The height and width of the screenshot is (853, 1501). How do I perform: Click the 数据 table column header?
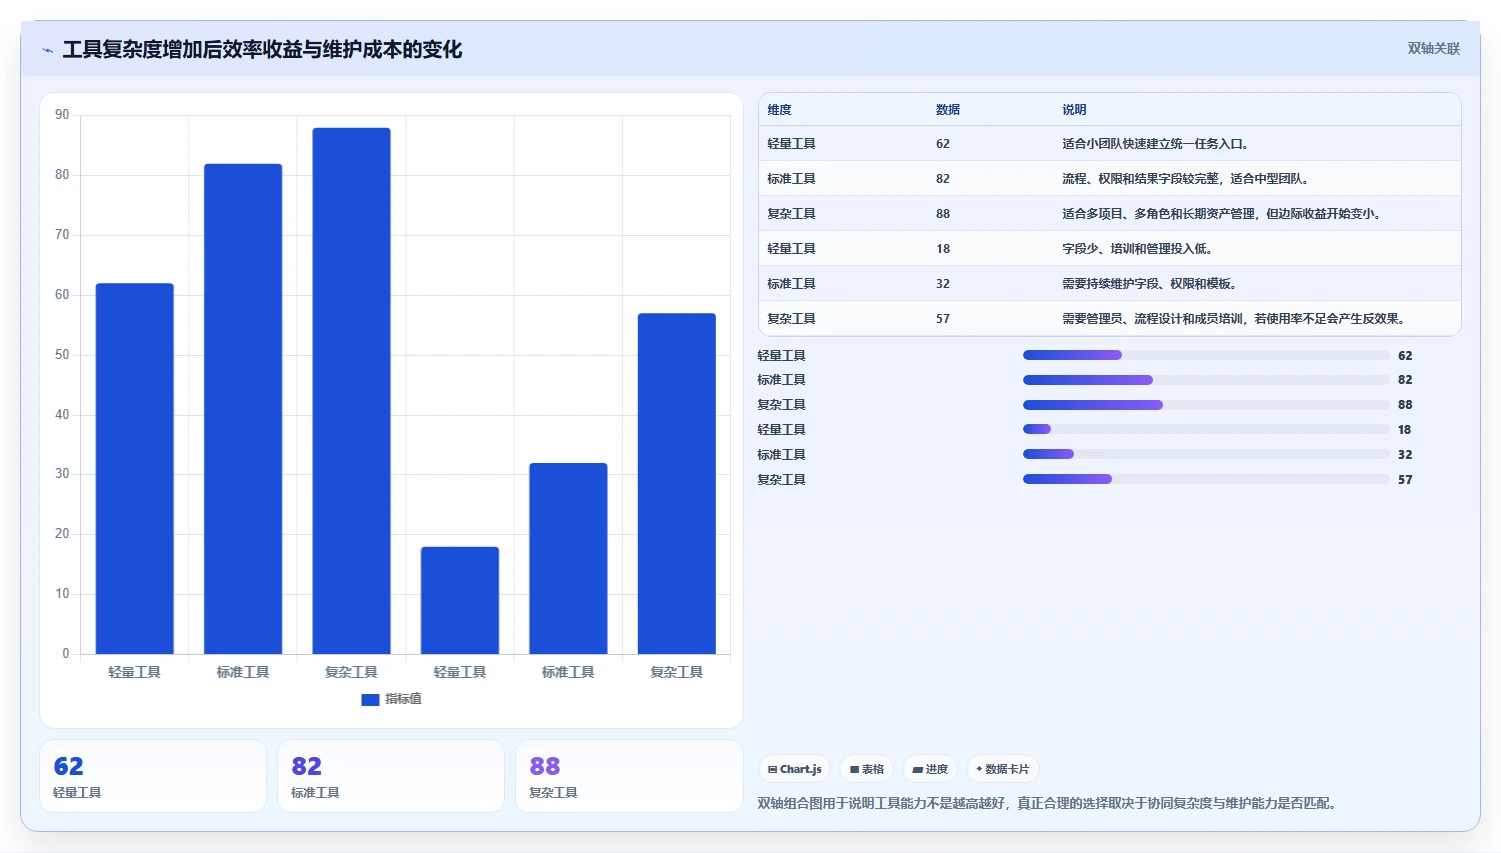pyautogui.click(x=947, y=110)
